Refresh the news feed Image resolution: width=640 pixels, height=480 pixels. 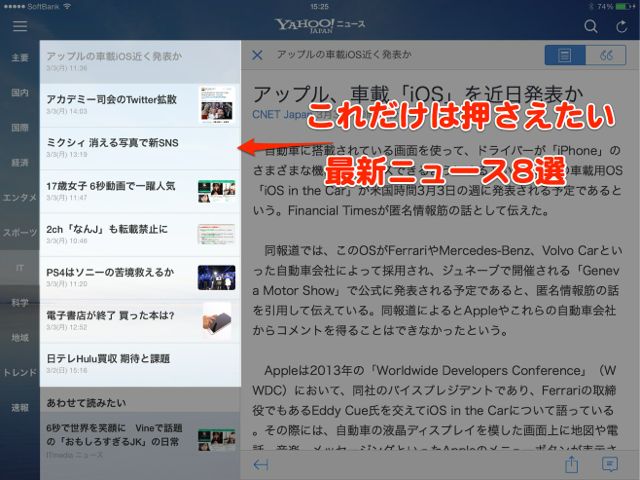[x=621, y=27]
